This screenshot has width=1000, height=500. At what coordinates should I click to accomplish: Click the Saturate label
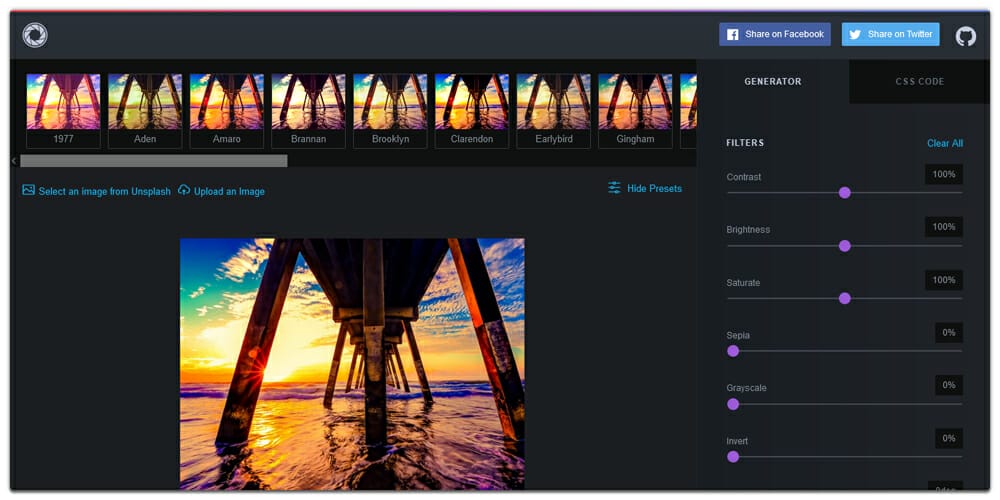[743, 283]
